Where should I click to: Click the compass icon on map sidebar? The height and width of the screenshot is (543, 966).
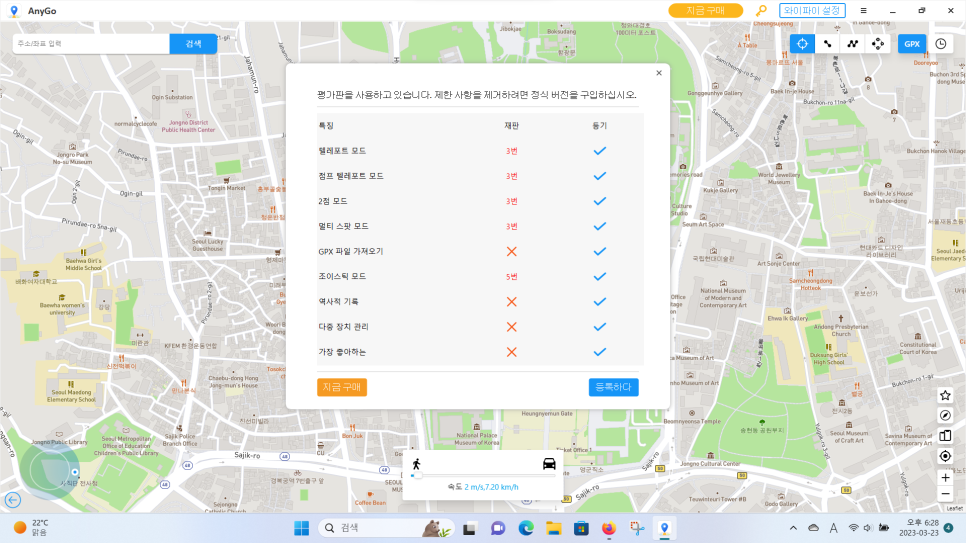[945, 415]
